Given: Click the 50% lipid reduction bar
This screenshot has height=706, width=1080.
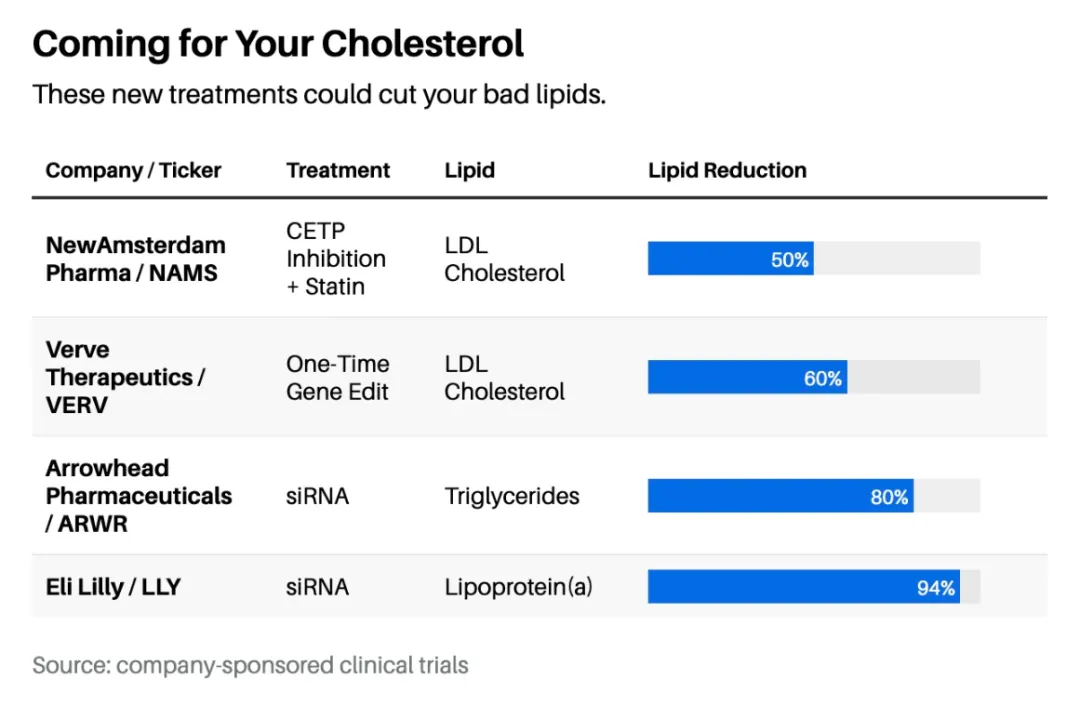Looking at the screenshot, I should (730, 259).
